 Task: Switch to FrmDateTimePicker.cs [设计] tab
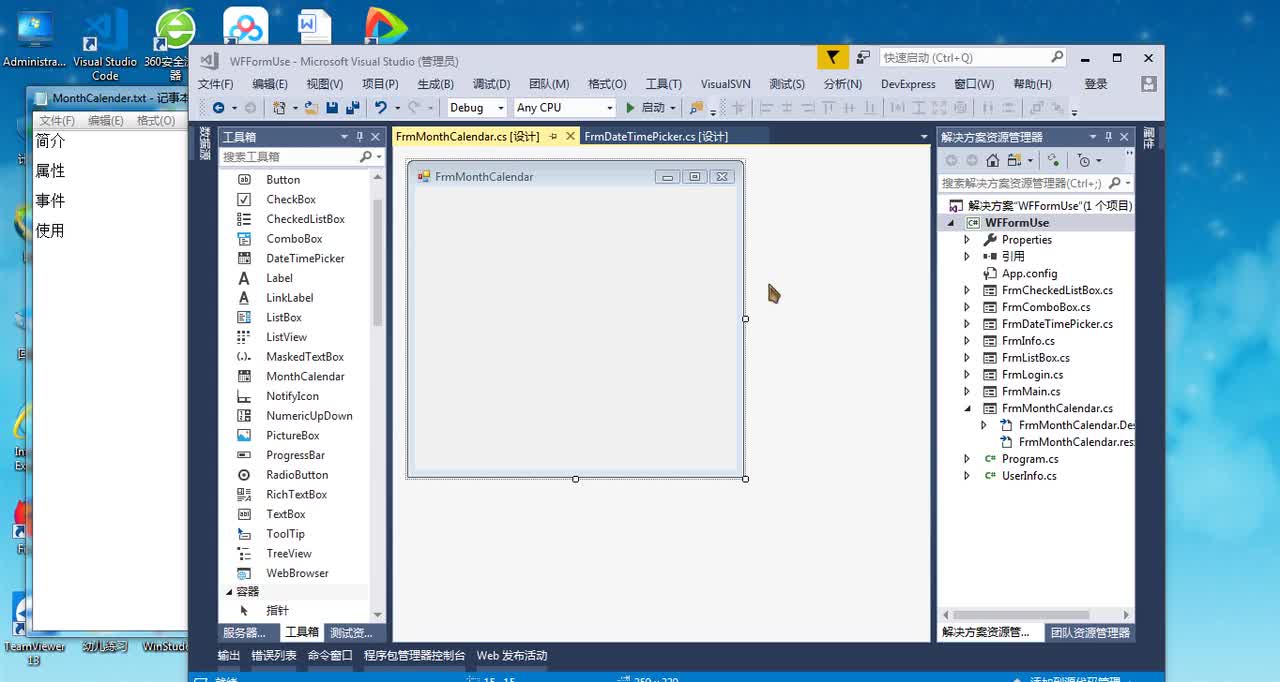click(656, 136)
